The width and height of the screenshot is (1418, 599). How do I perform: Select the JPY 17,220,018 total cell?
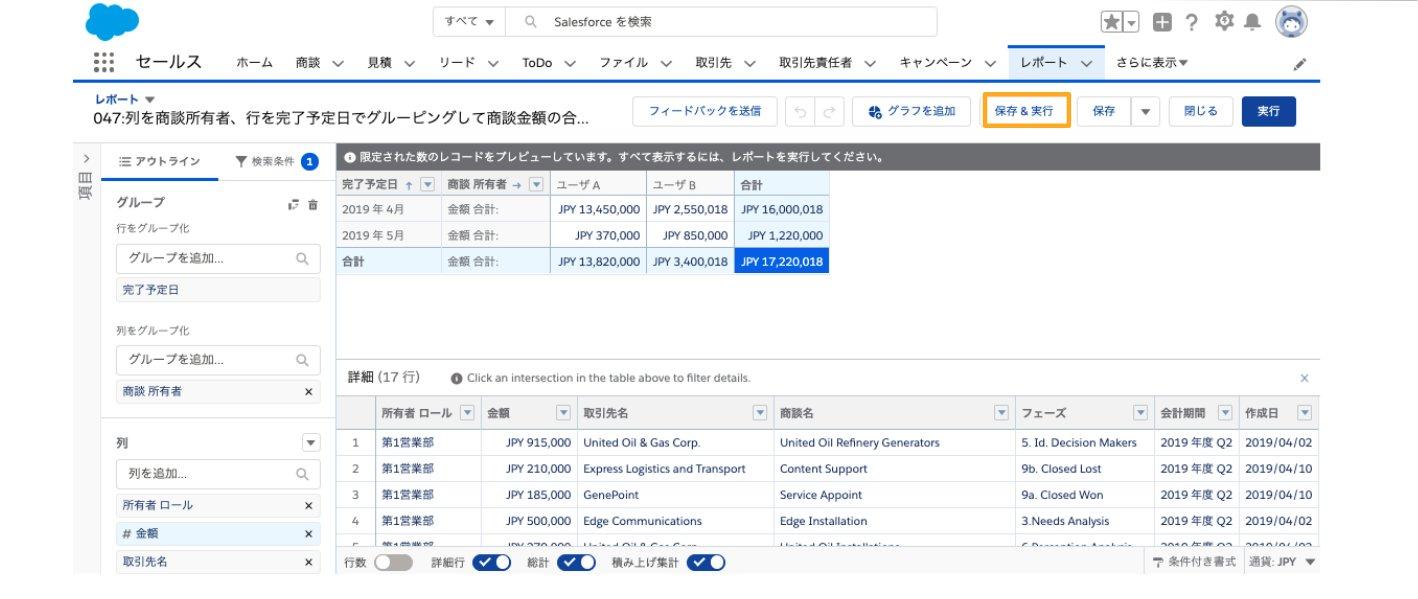pos(781,262)
